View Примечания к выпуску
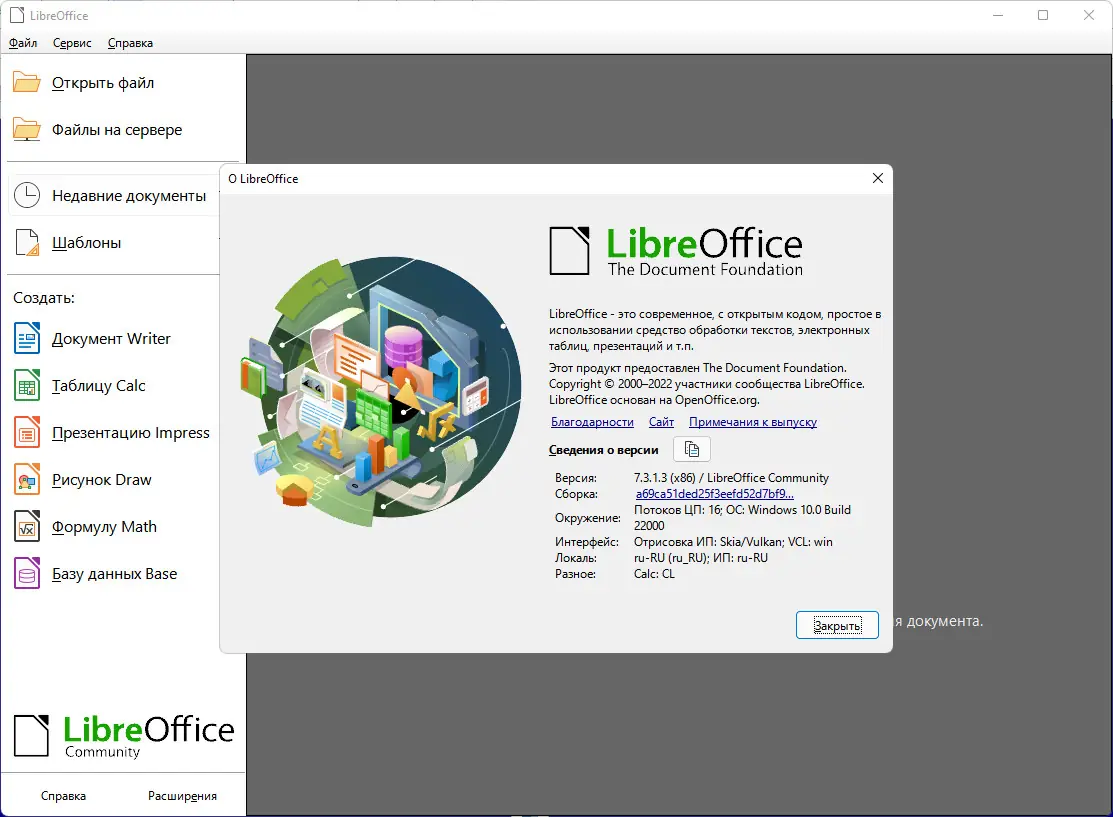 tap(751, 422)
